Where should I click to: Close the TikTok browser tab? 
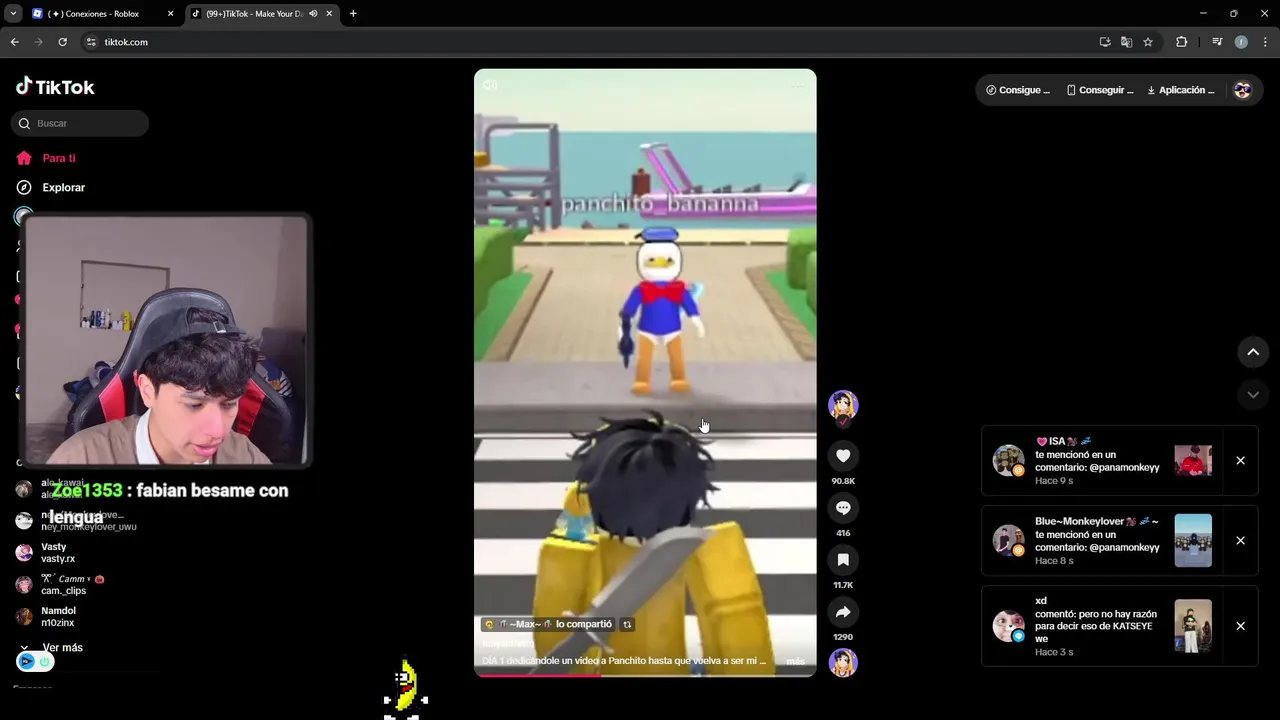pyautogui.click(x=329, y=14)
